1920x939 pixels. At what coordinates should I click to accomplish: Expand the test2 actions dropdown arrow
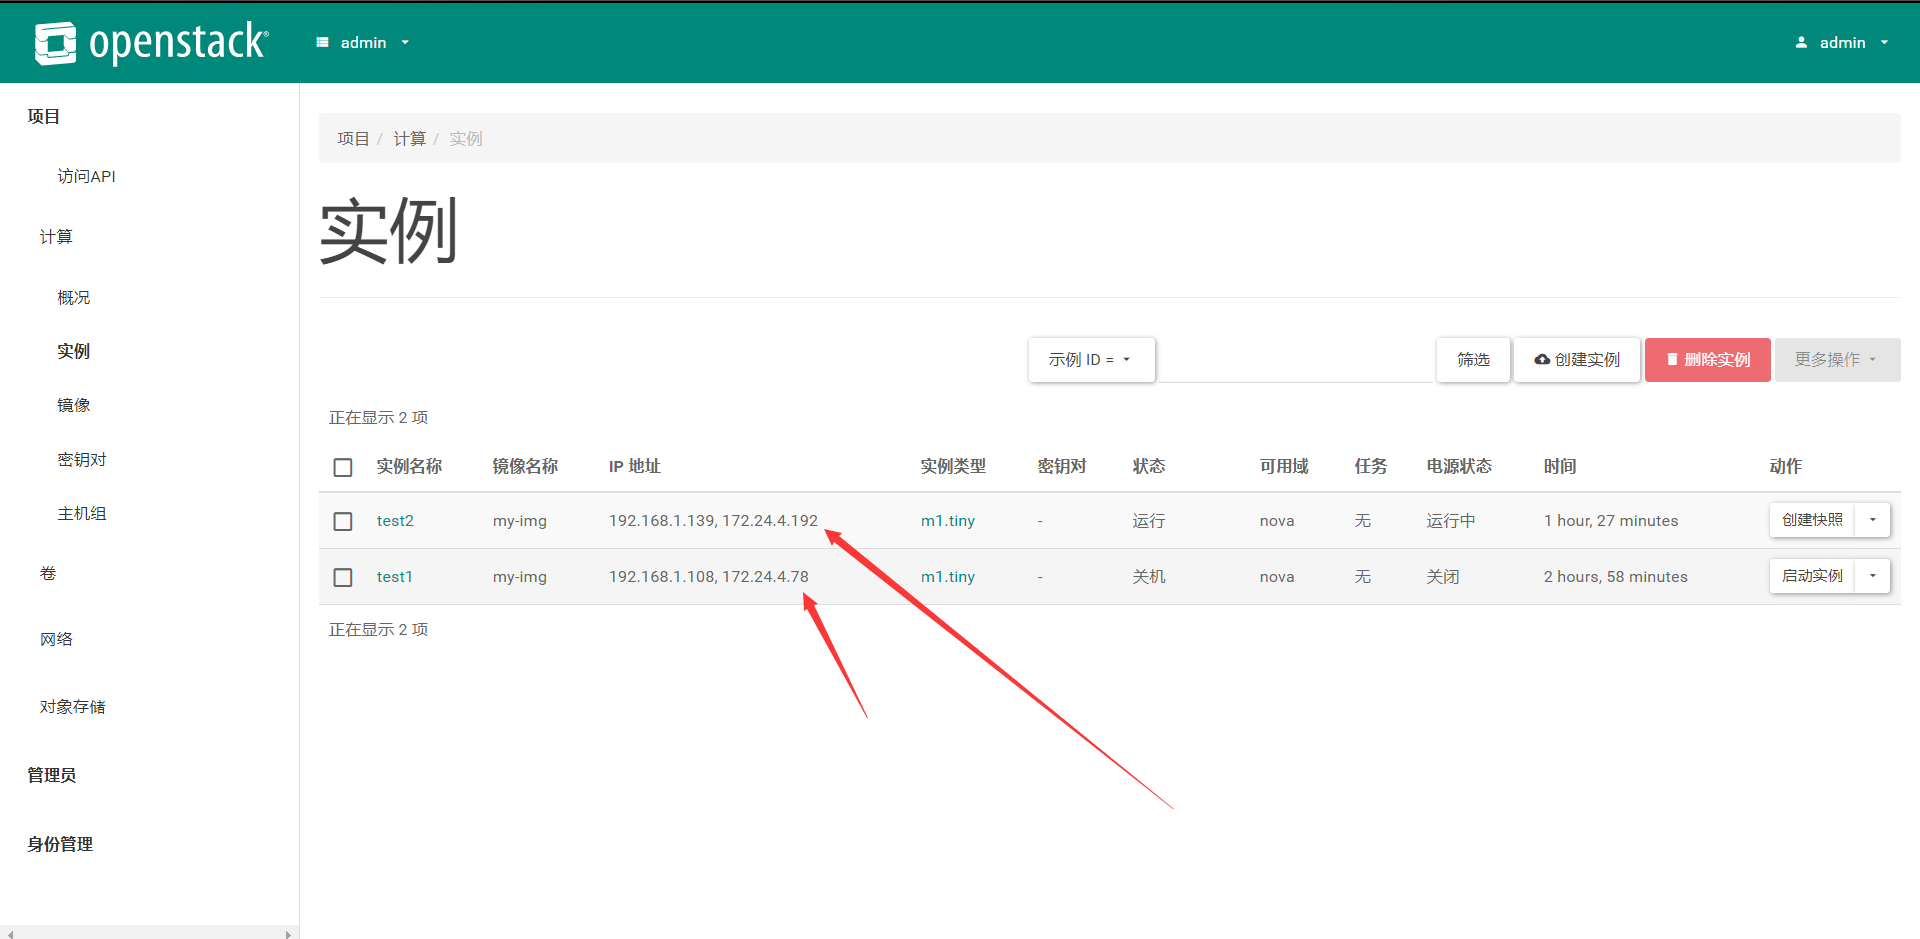point(1872,520)
